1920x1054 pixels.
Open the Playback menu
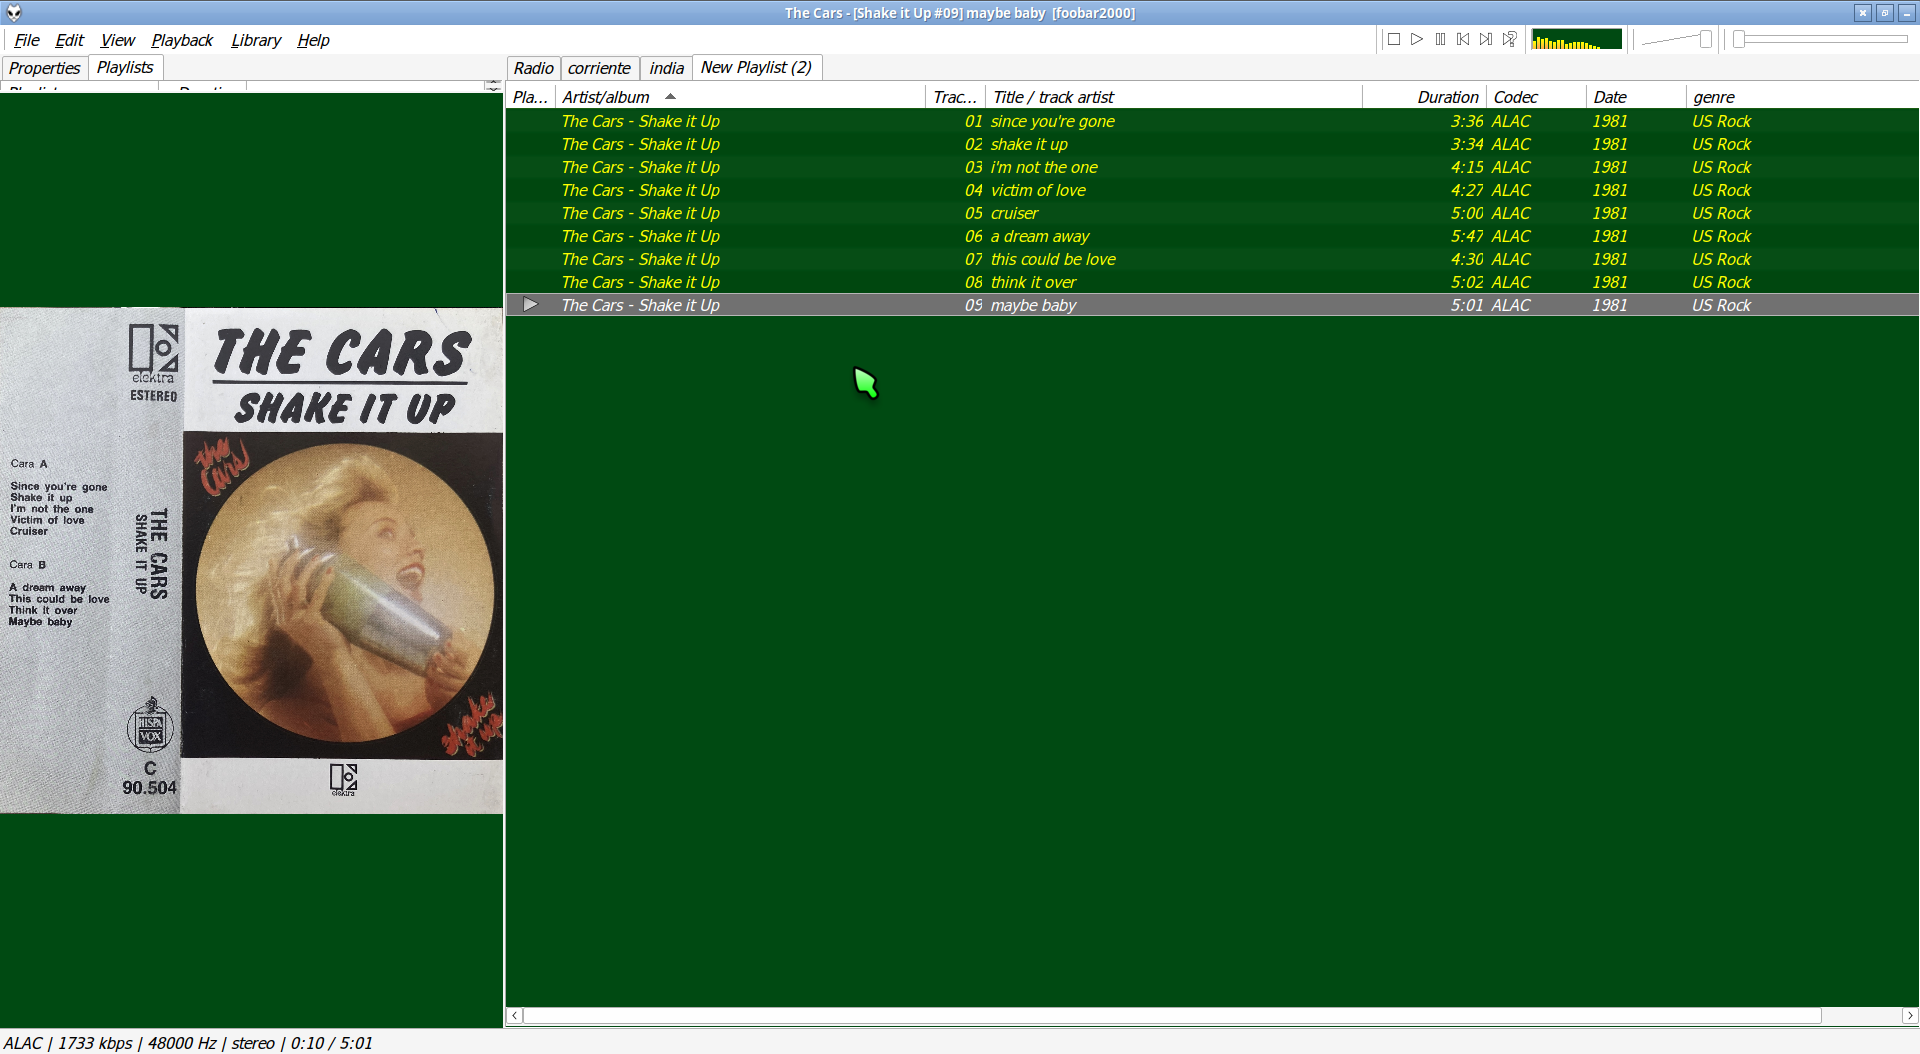pos(182,40)
